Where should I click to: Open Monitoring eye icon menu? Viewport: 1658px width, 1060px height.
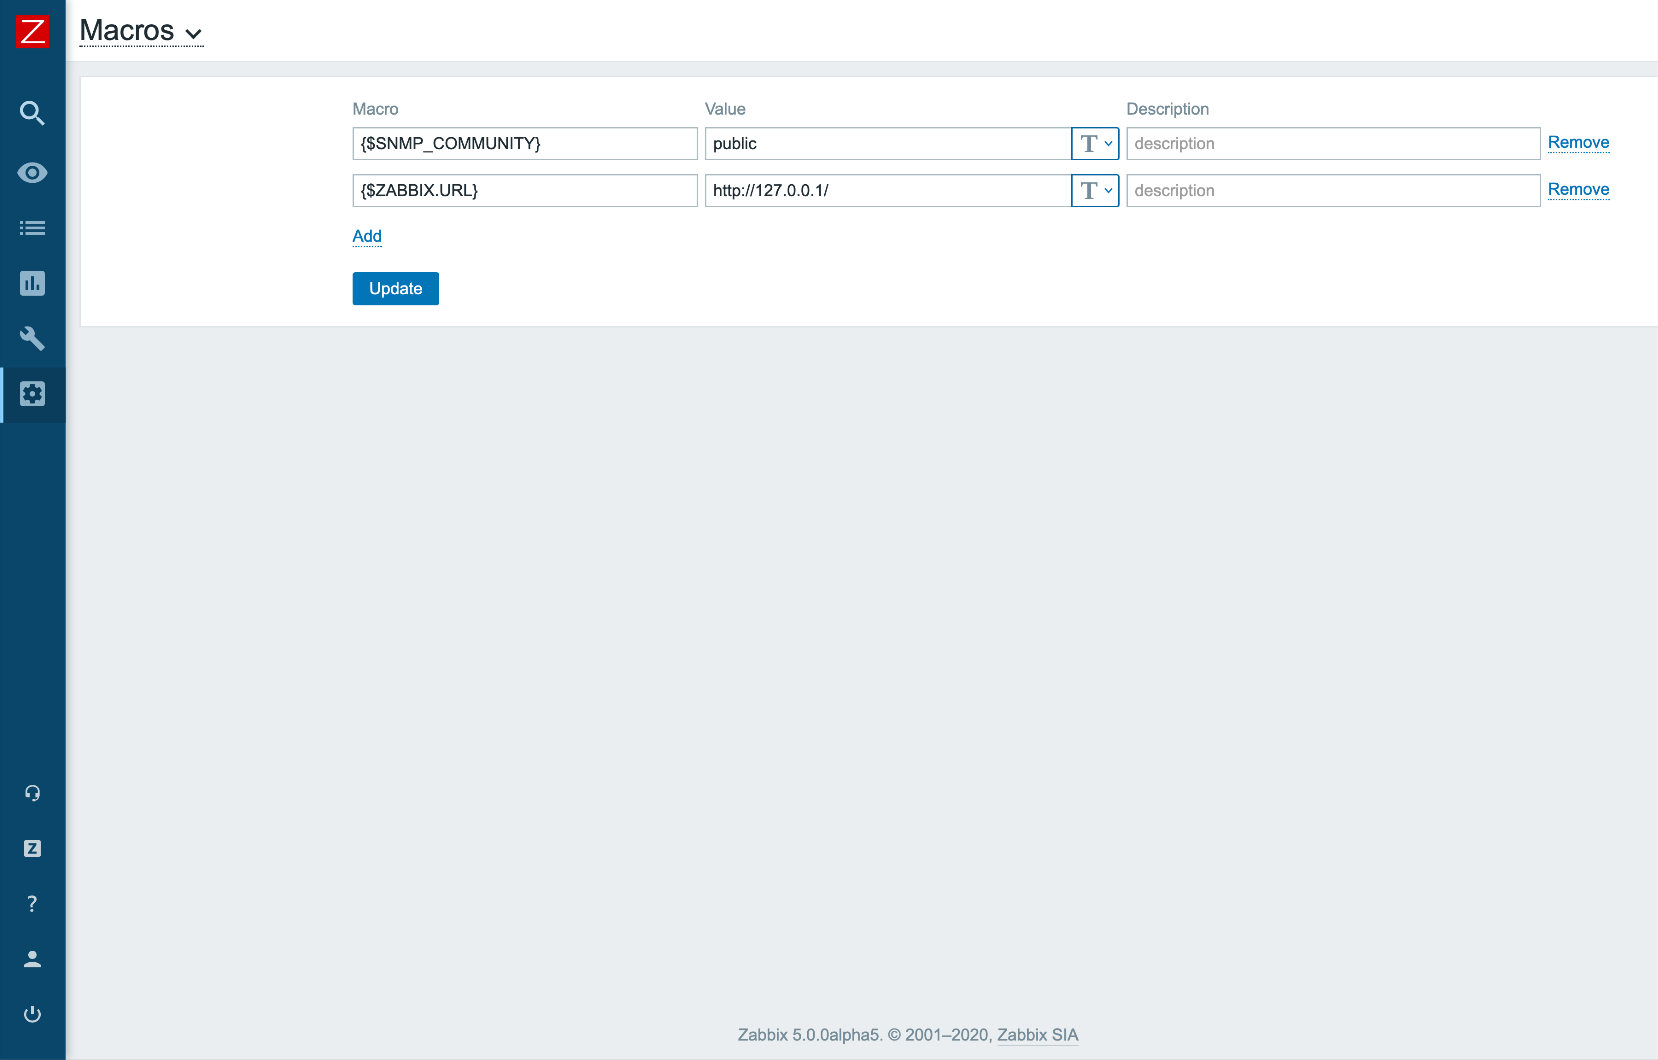tap(32, 173)
